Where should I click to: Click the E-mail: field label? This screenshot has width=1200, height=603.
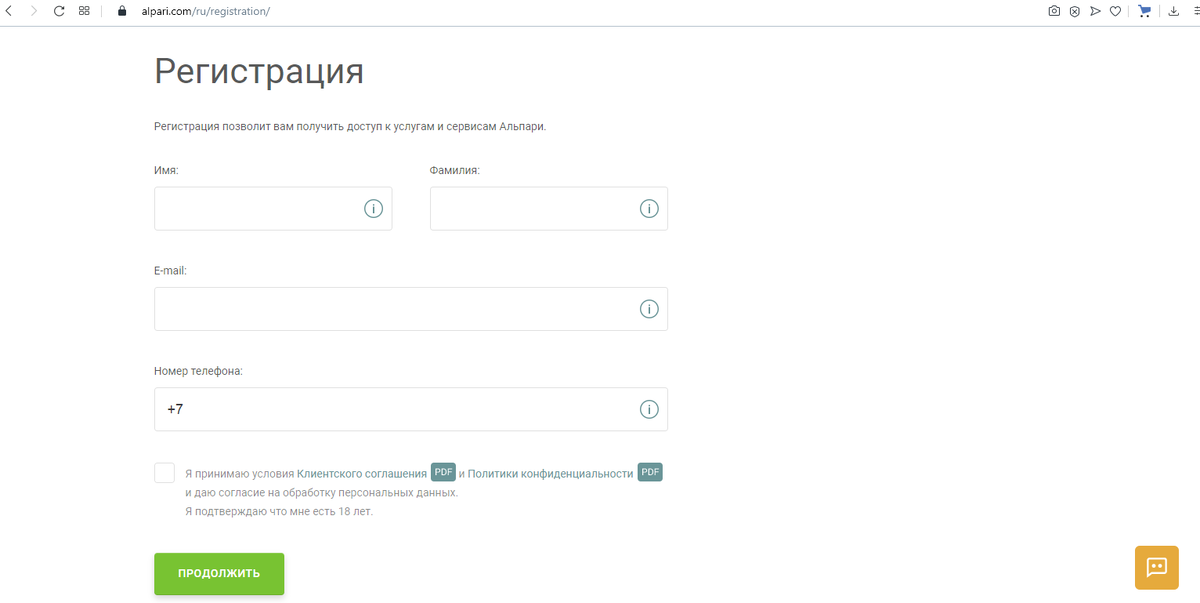coord(170,271)
